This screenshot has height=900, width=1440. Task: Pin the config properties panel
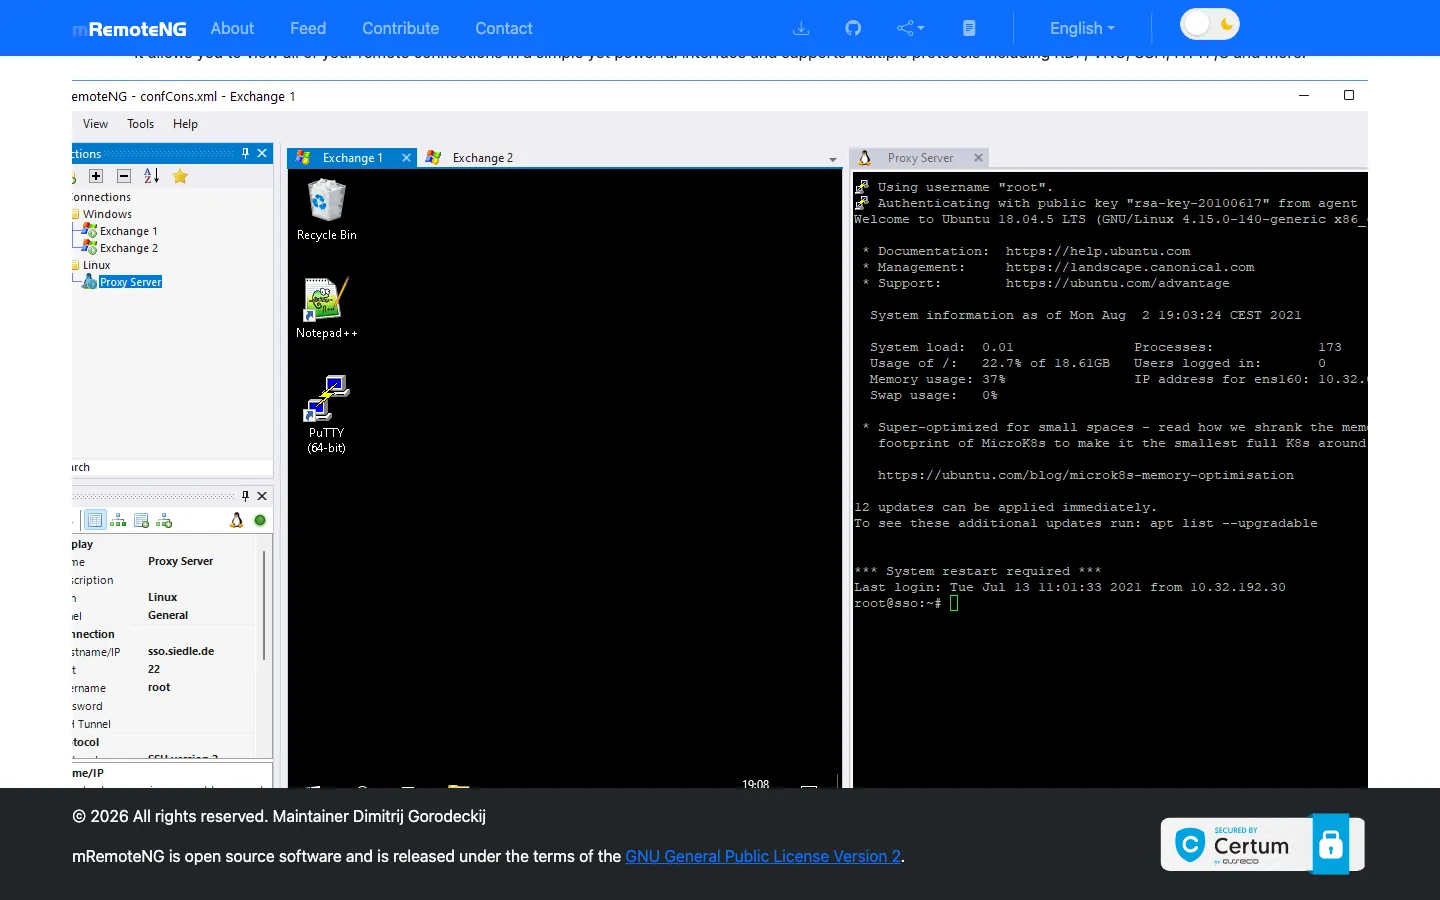click(x=245, y=496)
